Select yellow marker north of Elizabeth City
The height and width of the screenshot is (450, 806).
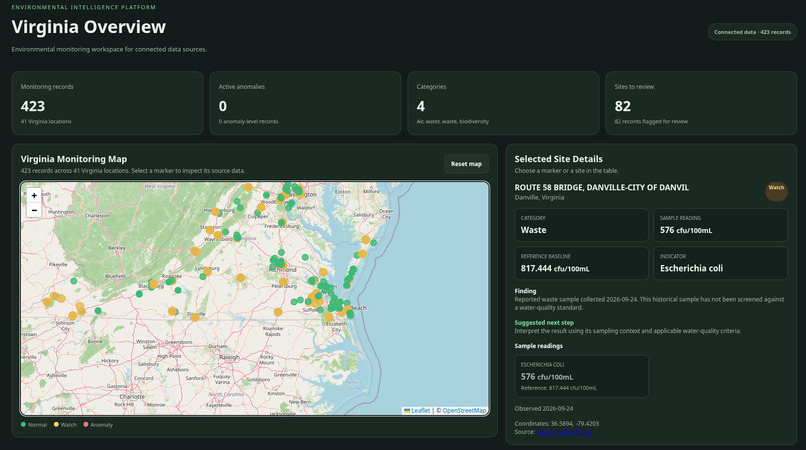(328, 318)
